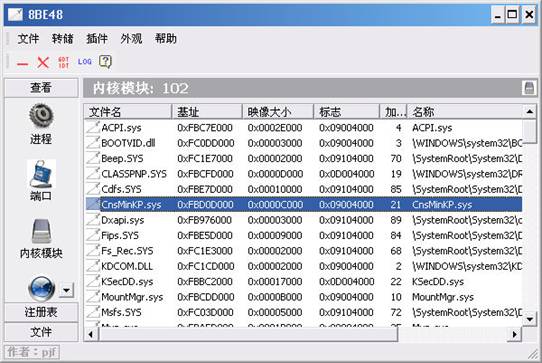
Task: Expand the dropdown arrow next to globe icon
Action: click(x=66, y=290)
